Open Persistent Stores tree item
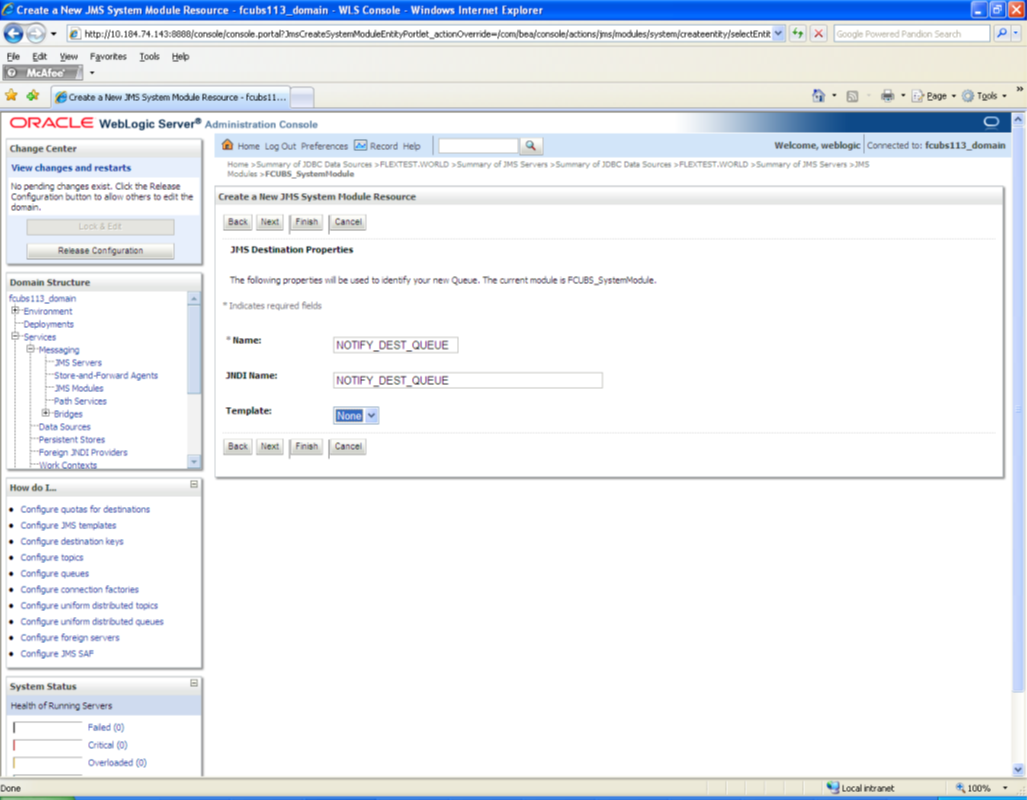 (71, 440)
